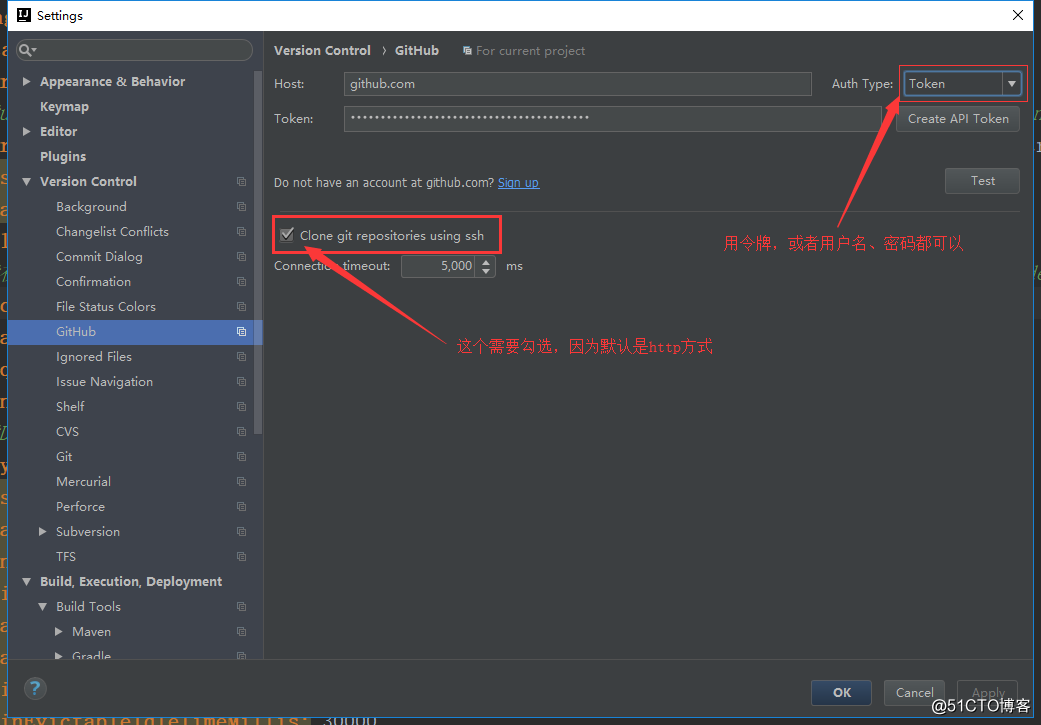Open Ignored Files settings
Screen dimensions: 1041x725
click(94, 357)
